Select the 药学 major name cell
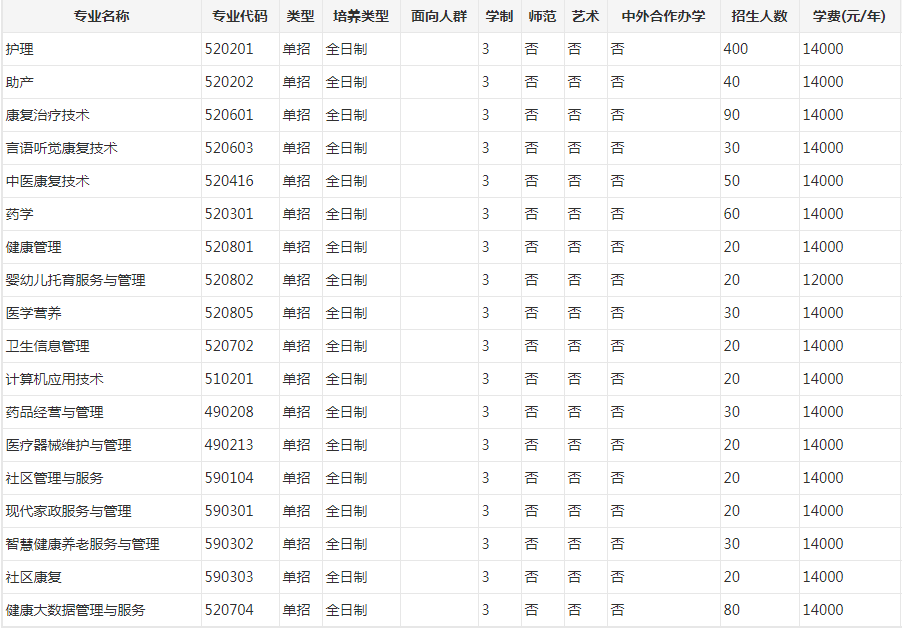Screen dimensions: 902x629 point(101,214)
